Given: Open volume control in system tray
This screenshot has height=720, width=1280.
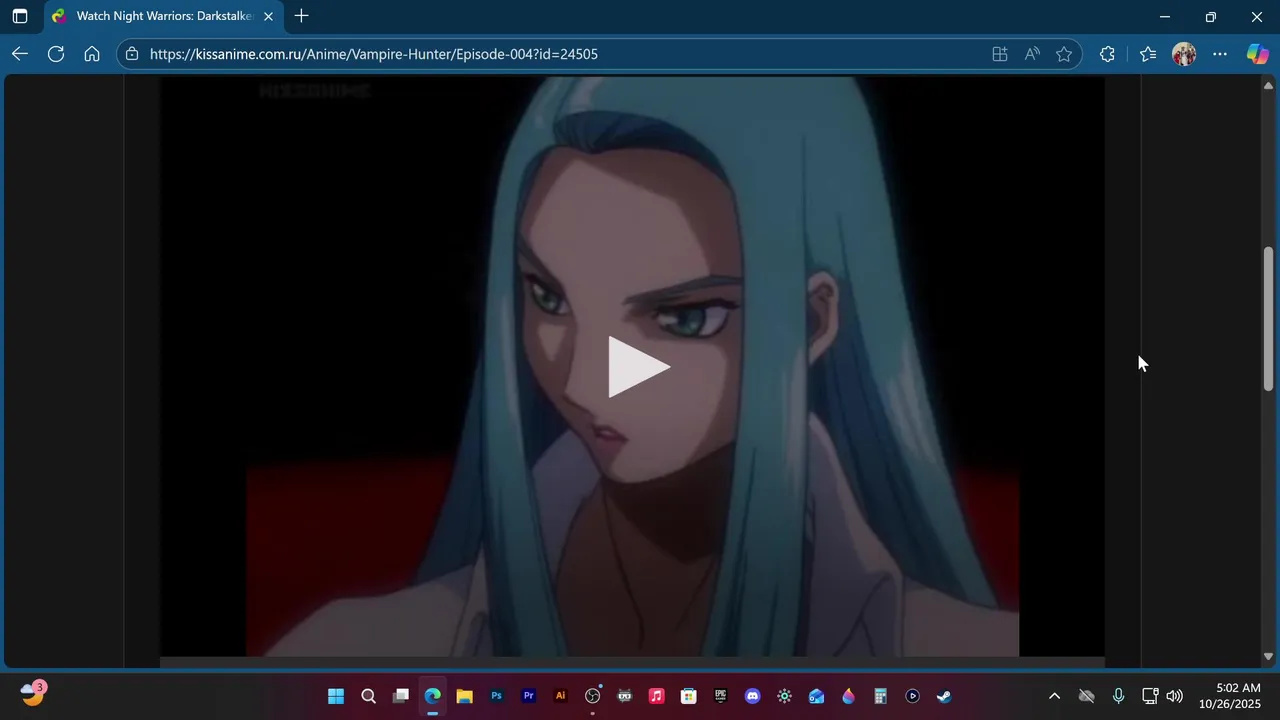Looking at the screenshot, I should [1175, 696].
